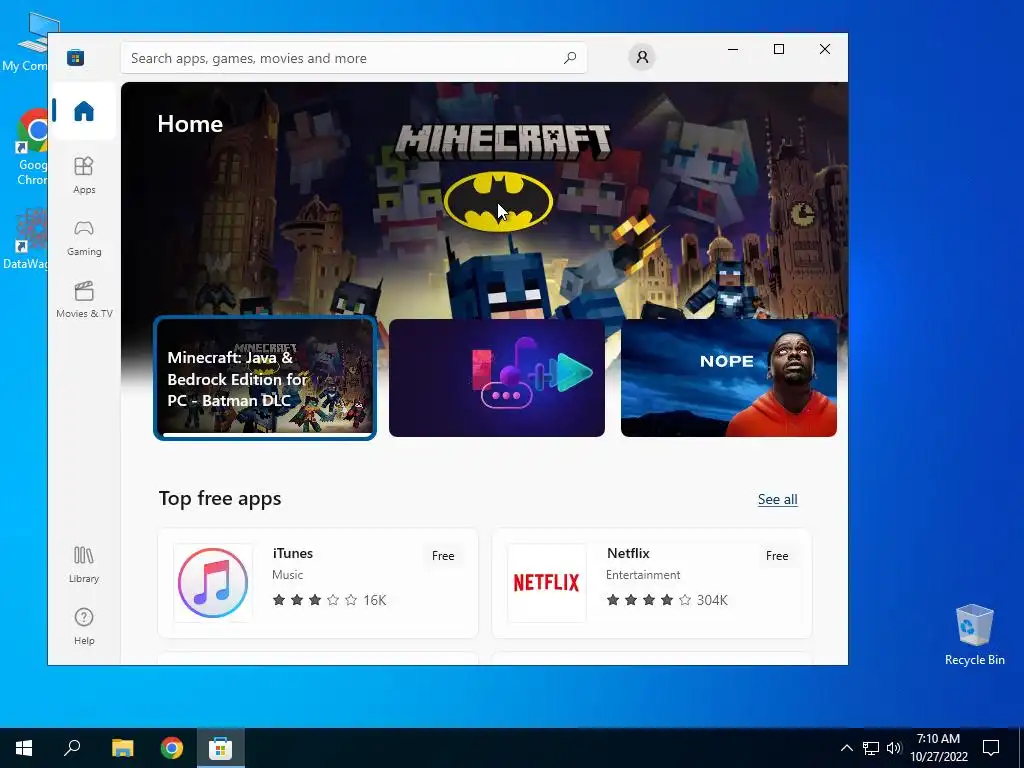
Task: Open the Apps section in sidebar
Action: tap(84, 175)
